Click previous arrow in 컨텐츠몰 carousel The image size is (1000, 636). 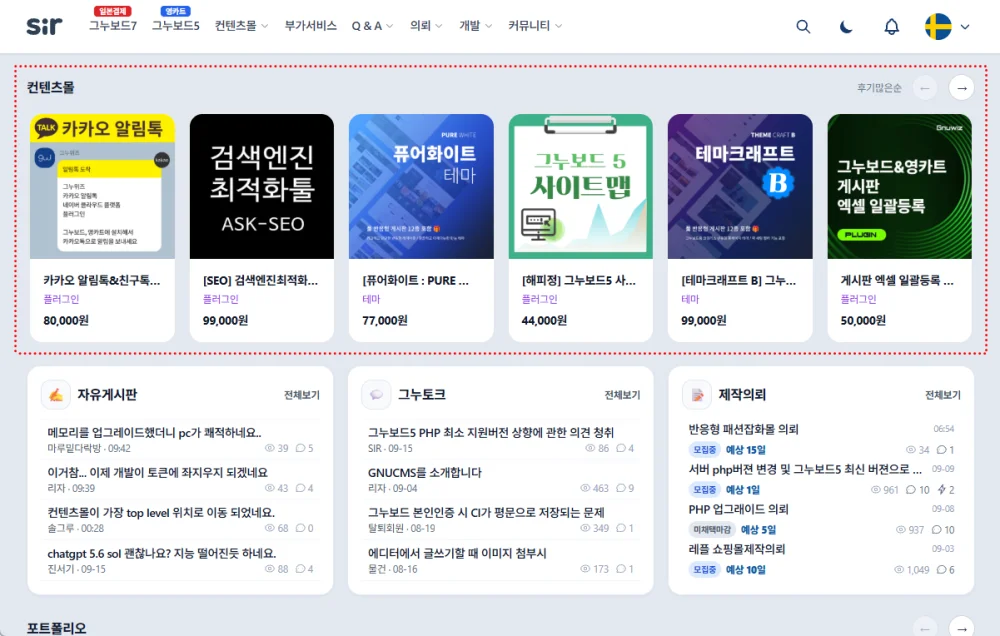(x=925, y=87)
